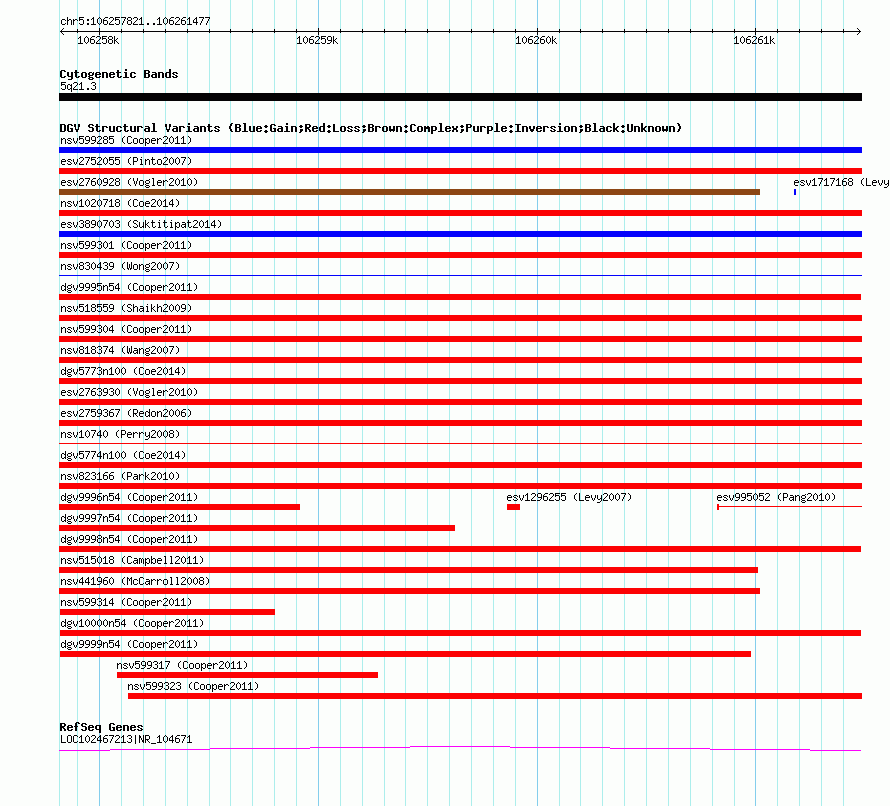Click the dgv5773n100 (Coe2014) label
Image resolution: width=890 pixels, height=806 pixels.
click(x=123, y=371)
